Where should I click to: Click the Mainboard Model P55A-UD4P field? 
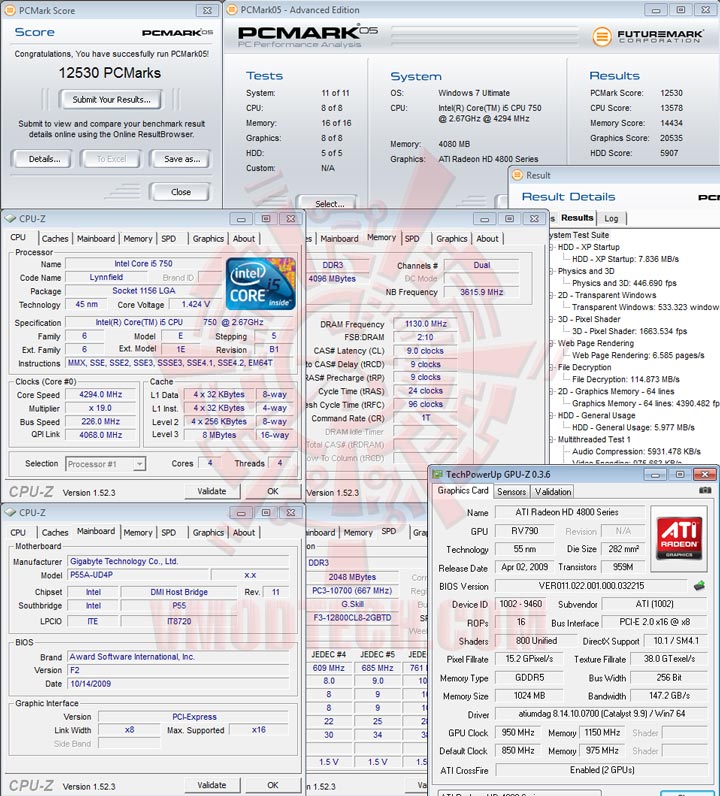[x=139, y=575]
